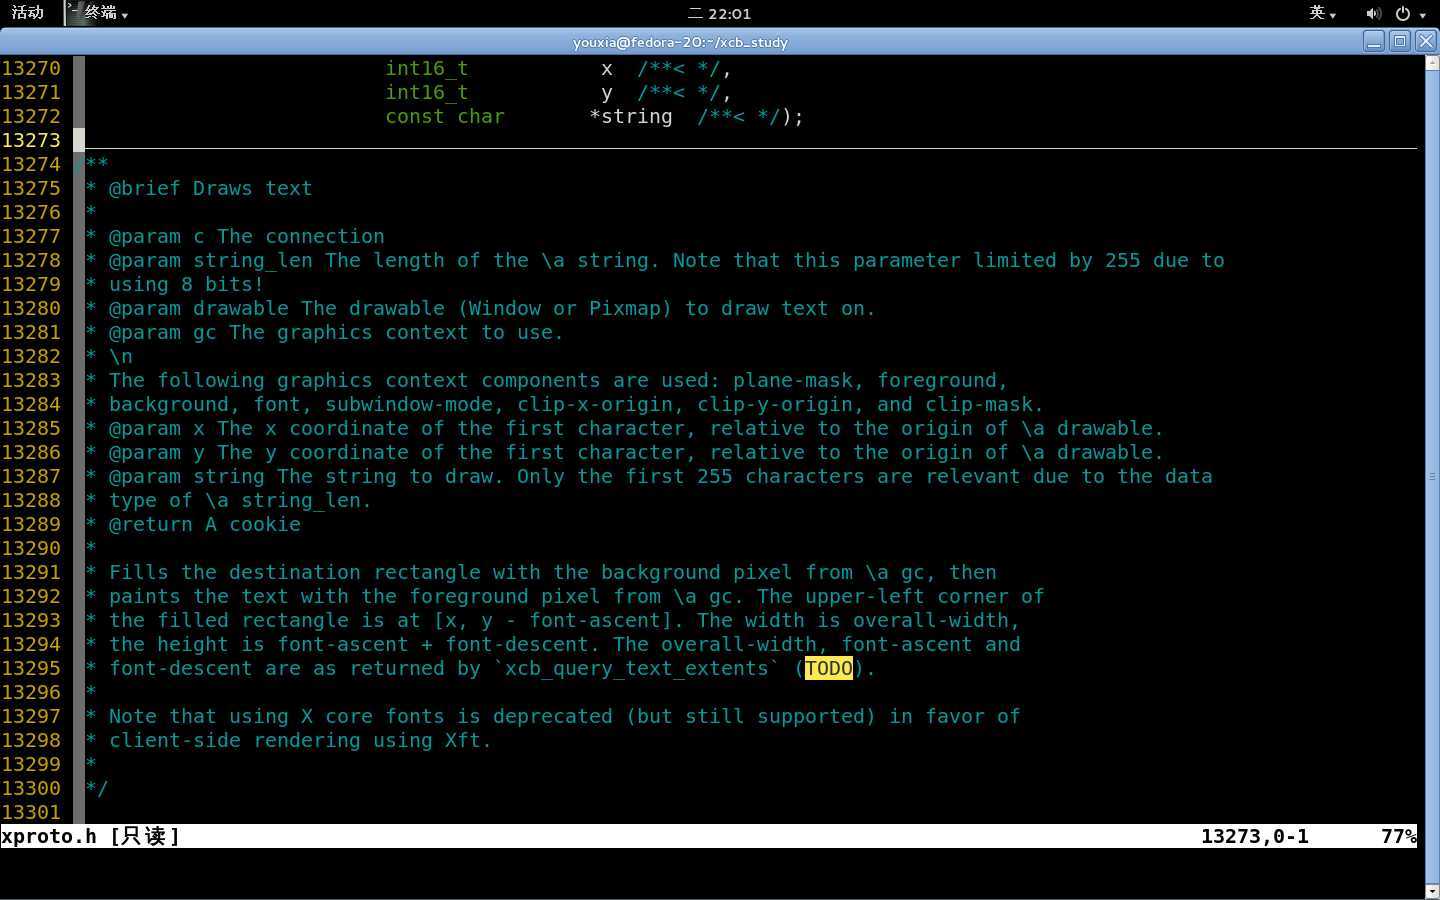This screenshot has height=900, width=1440.
Task: Click [只读] read-only indicator
Action: (x=145, y=836)
